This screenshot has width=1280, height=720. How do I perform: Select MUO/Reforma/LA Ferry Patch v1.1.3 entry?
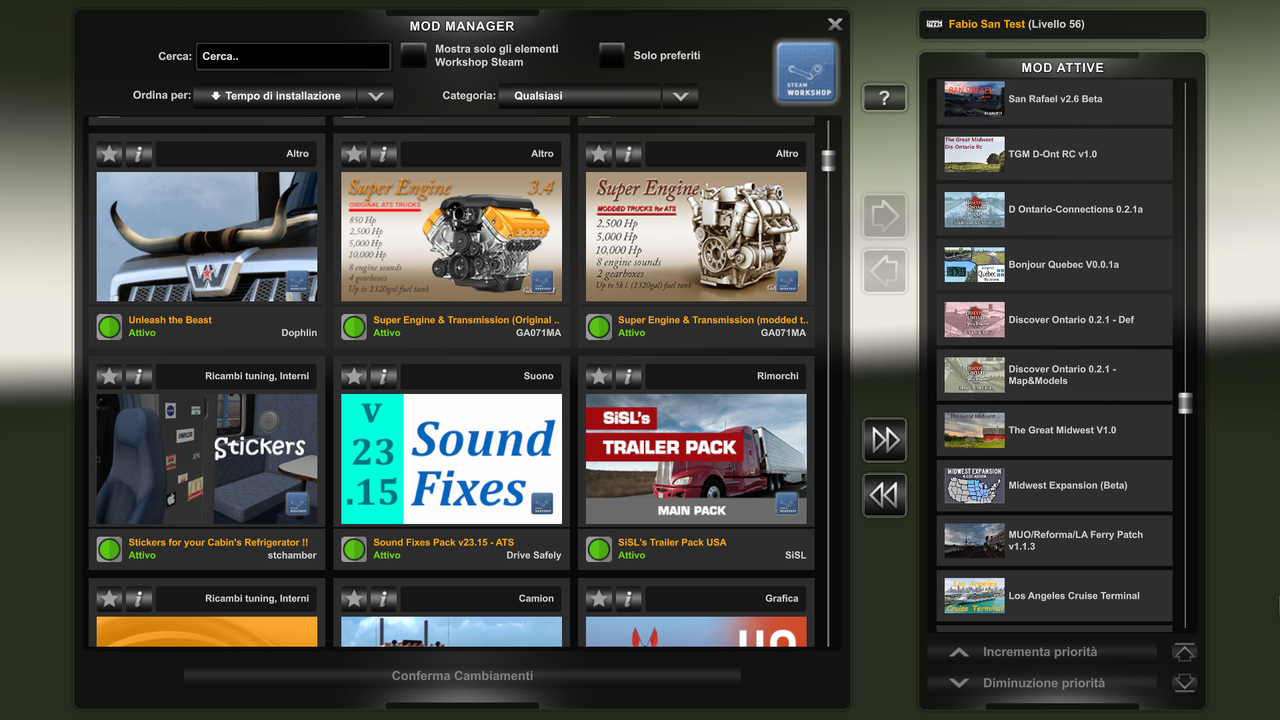(1055, 540)
